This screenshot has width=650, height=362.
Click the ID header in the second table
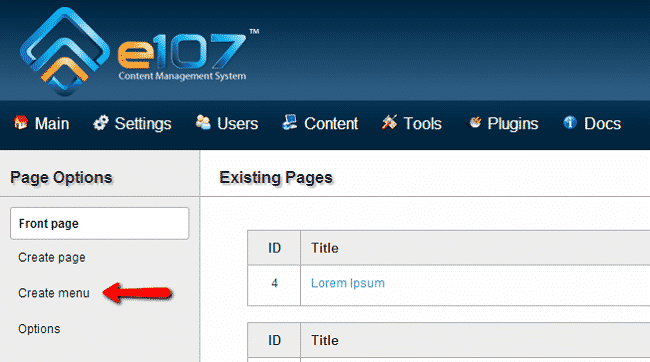point(274,340)
